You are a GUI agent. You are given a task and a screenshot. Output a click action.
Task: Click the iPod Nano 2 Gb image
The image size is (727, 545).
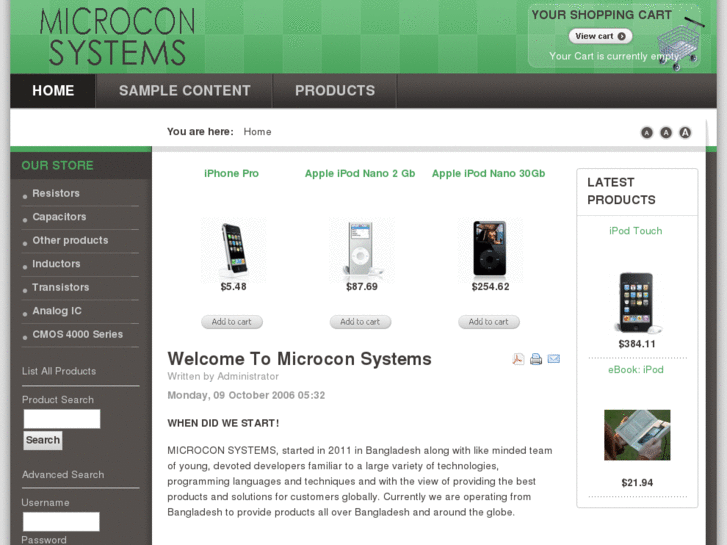(x=362, y=250)
